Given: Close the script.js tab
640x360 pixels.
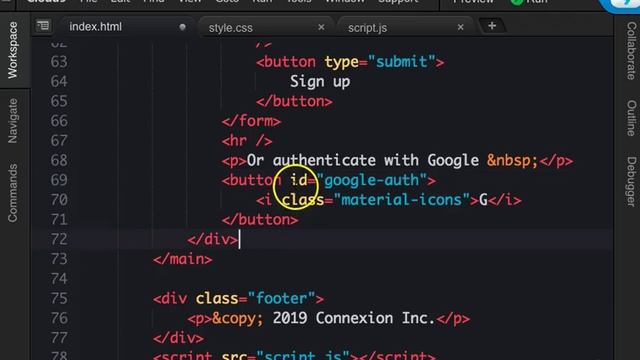Looking at the screenshot, I should pyautogui.click(x=460, y=27).
